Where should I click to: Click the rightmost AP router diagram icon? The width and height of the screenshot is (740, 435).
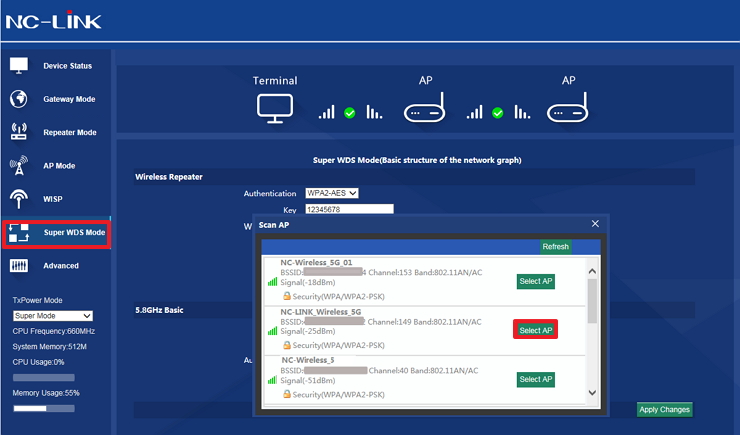[567, 108]
